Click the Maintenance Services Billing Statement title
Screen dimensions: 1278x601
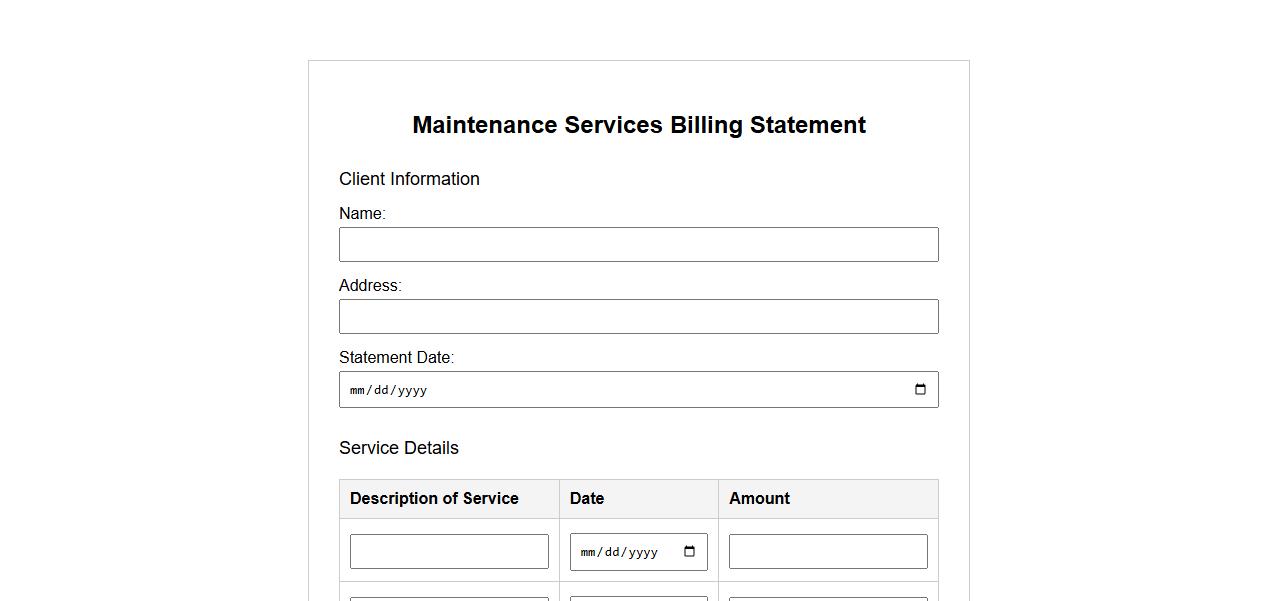click(639, 125)
